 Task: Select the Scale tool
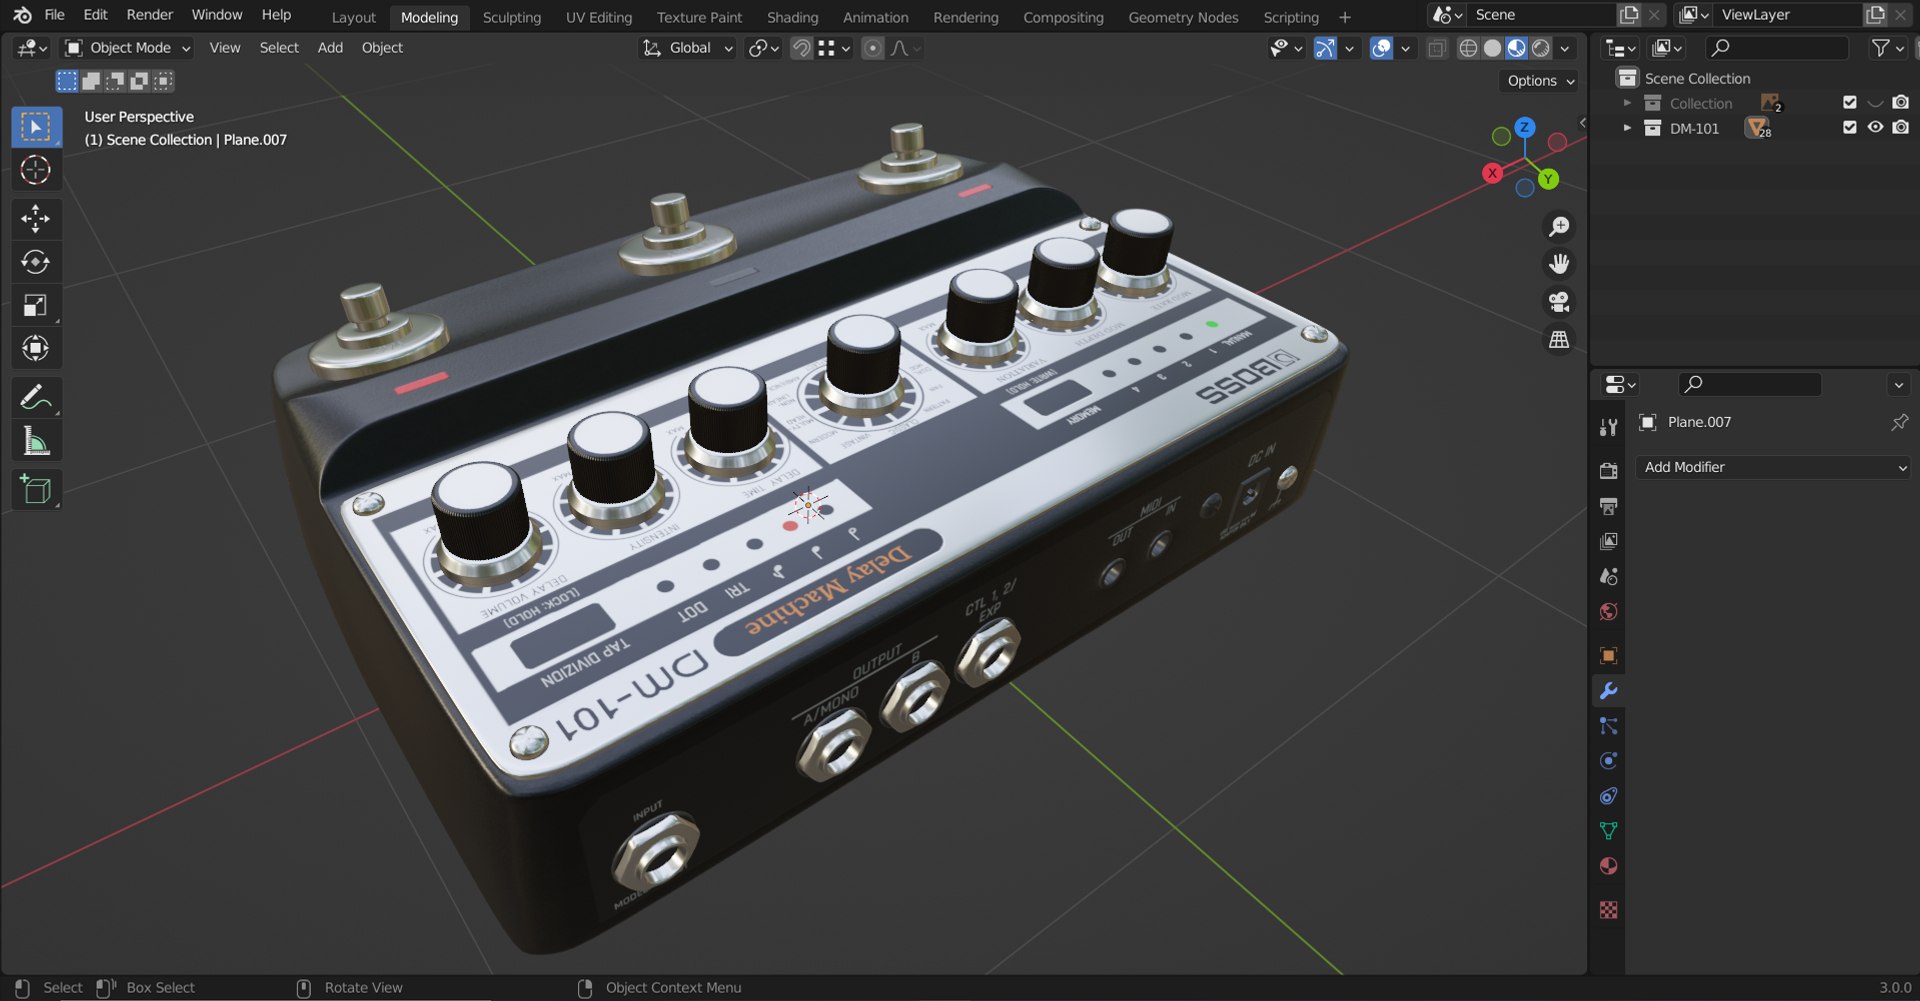36,305
